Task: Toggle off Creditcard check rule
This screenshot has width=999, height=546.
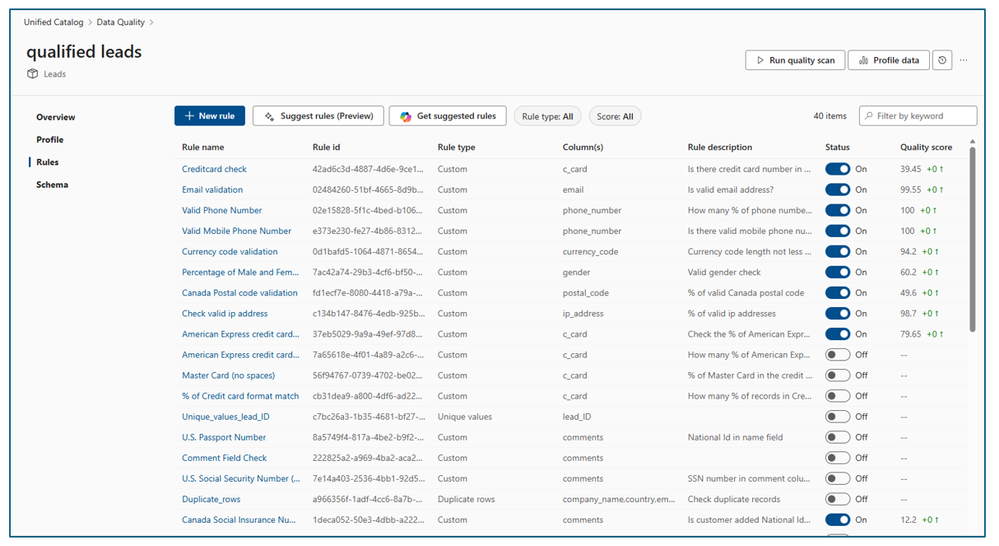Action: click(x=837, y=169)
